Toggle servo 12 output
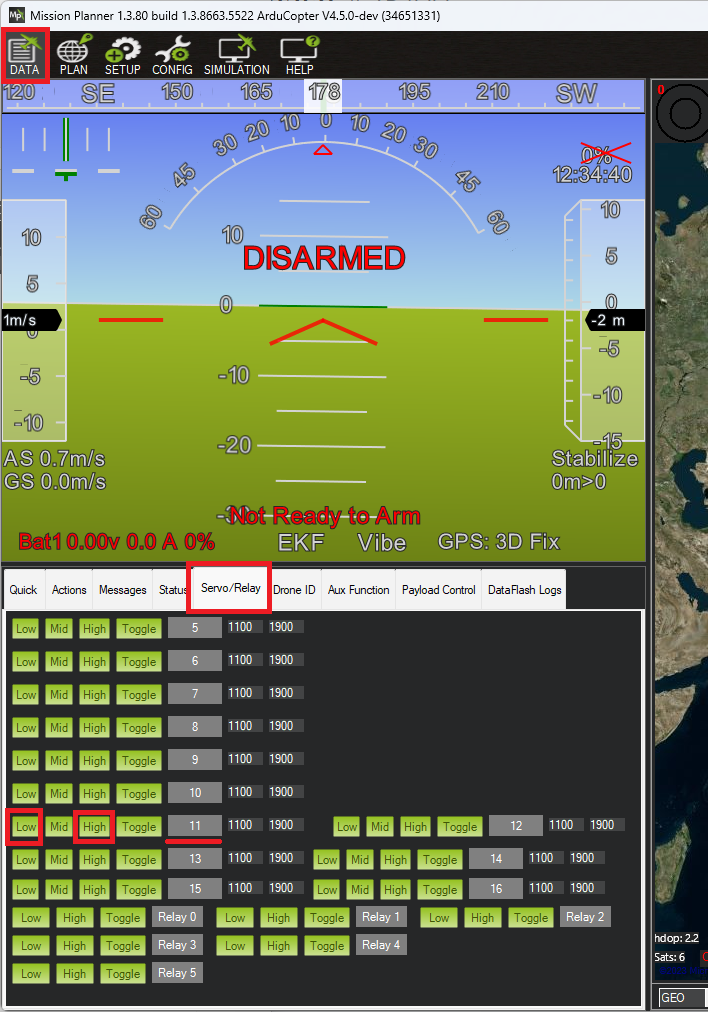This screenshot has width=708, height=1012. pyautogui.click(x=459, y=827)
